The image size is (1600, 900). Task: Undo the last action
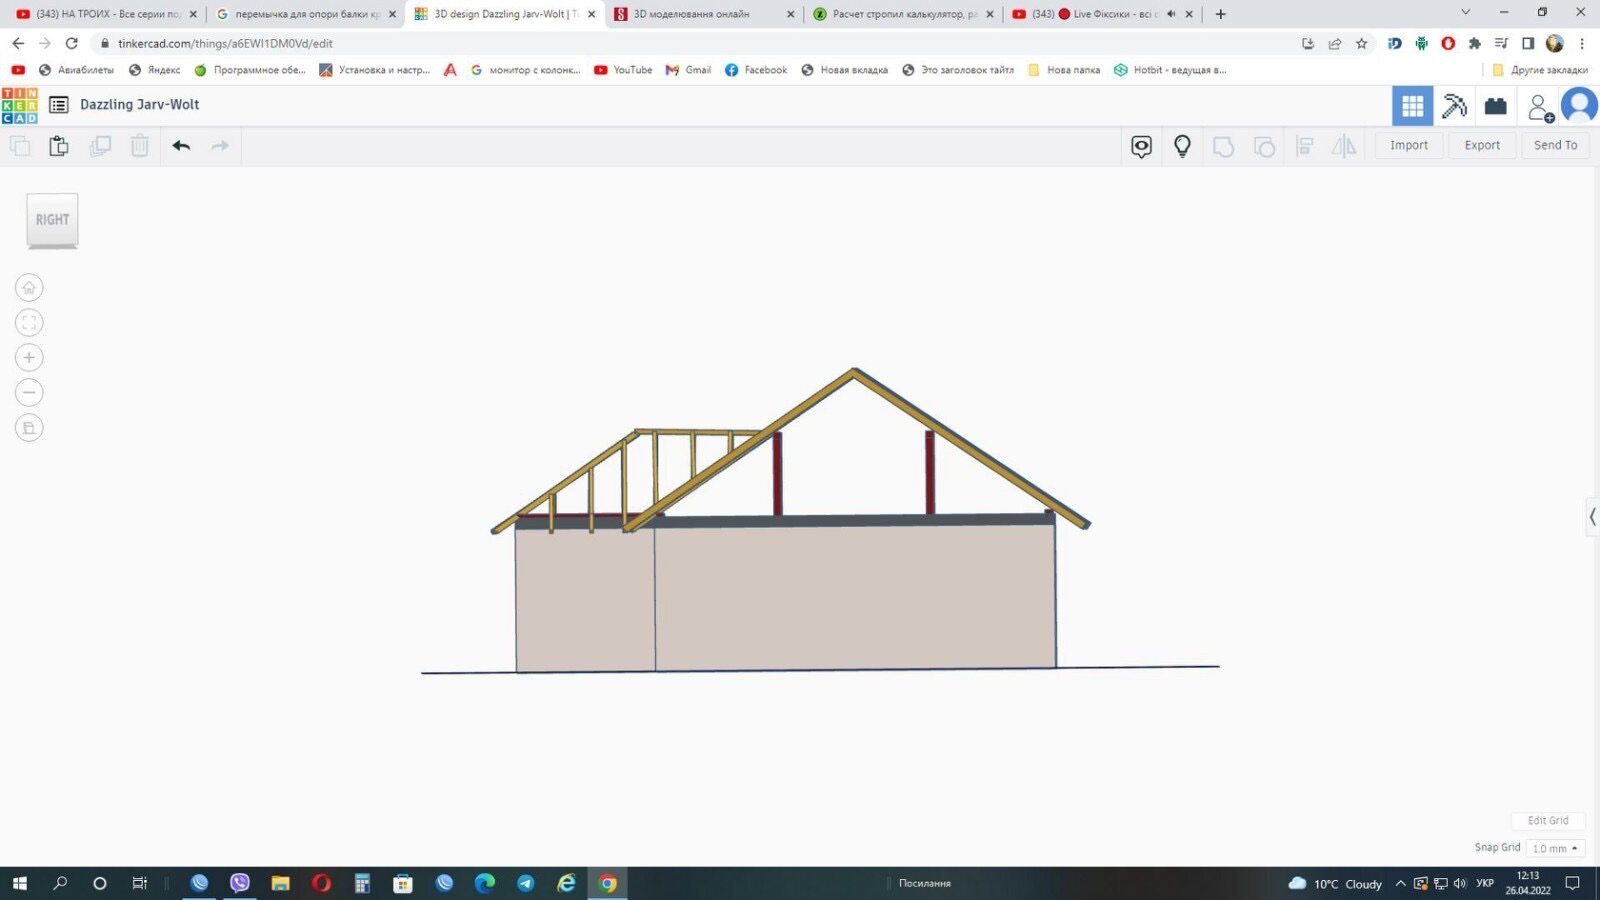(x=181, y=146)
